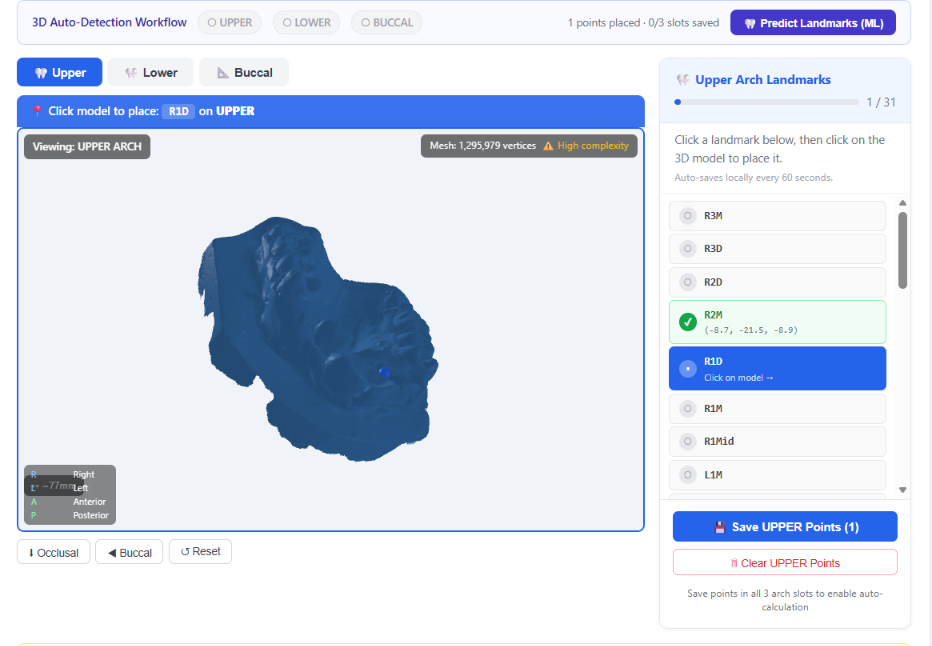Select the R1M landmark radio circle

coord(688,408)
